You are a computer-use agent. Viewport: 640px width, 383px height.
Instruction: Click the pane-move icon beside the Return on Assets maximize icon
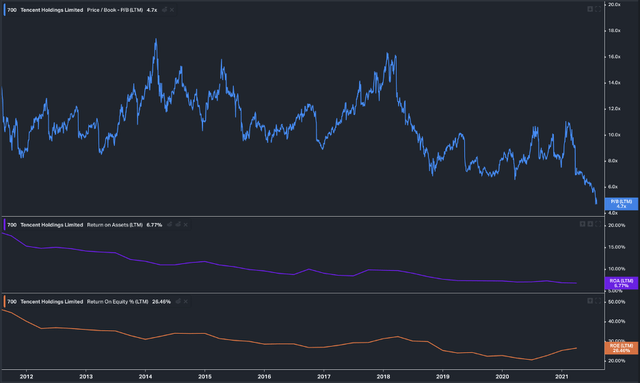590,224
